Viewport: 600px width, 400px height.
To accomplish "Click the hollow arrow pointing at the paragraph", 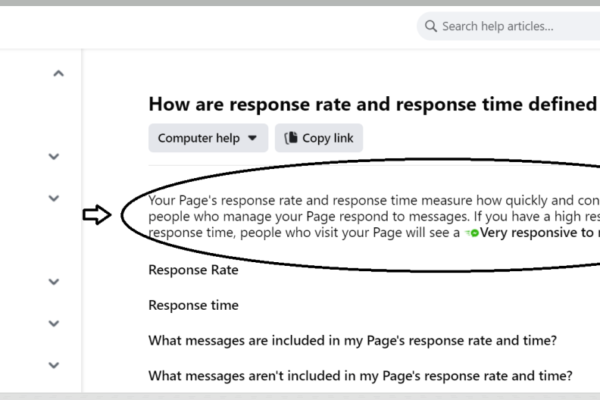I will [x=97, y=214].
